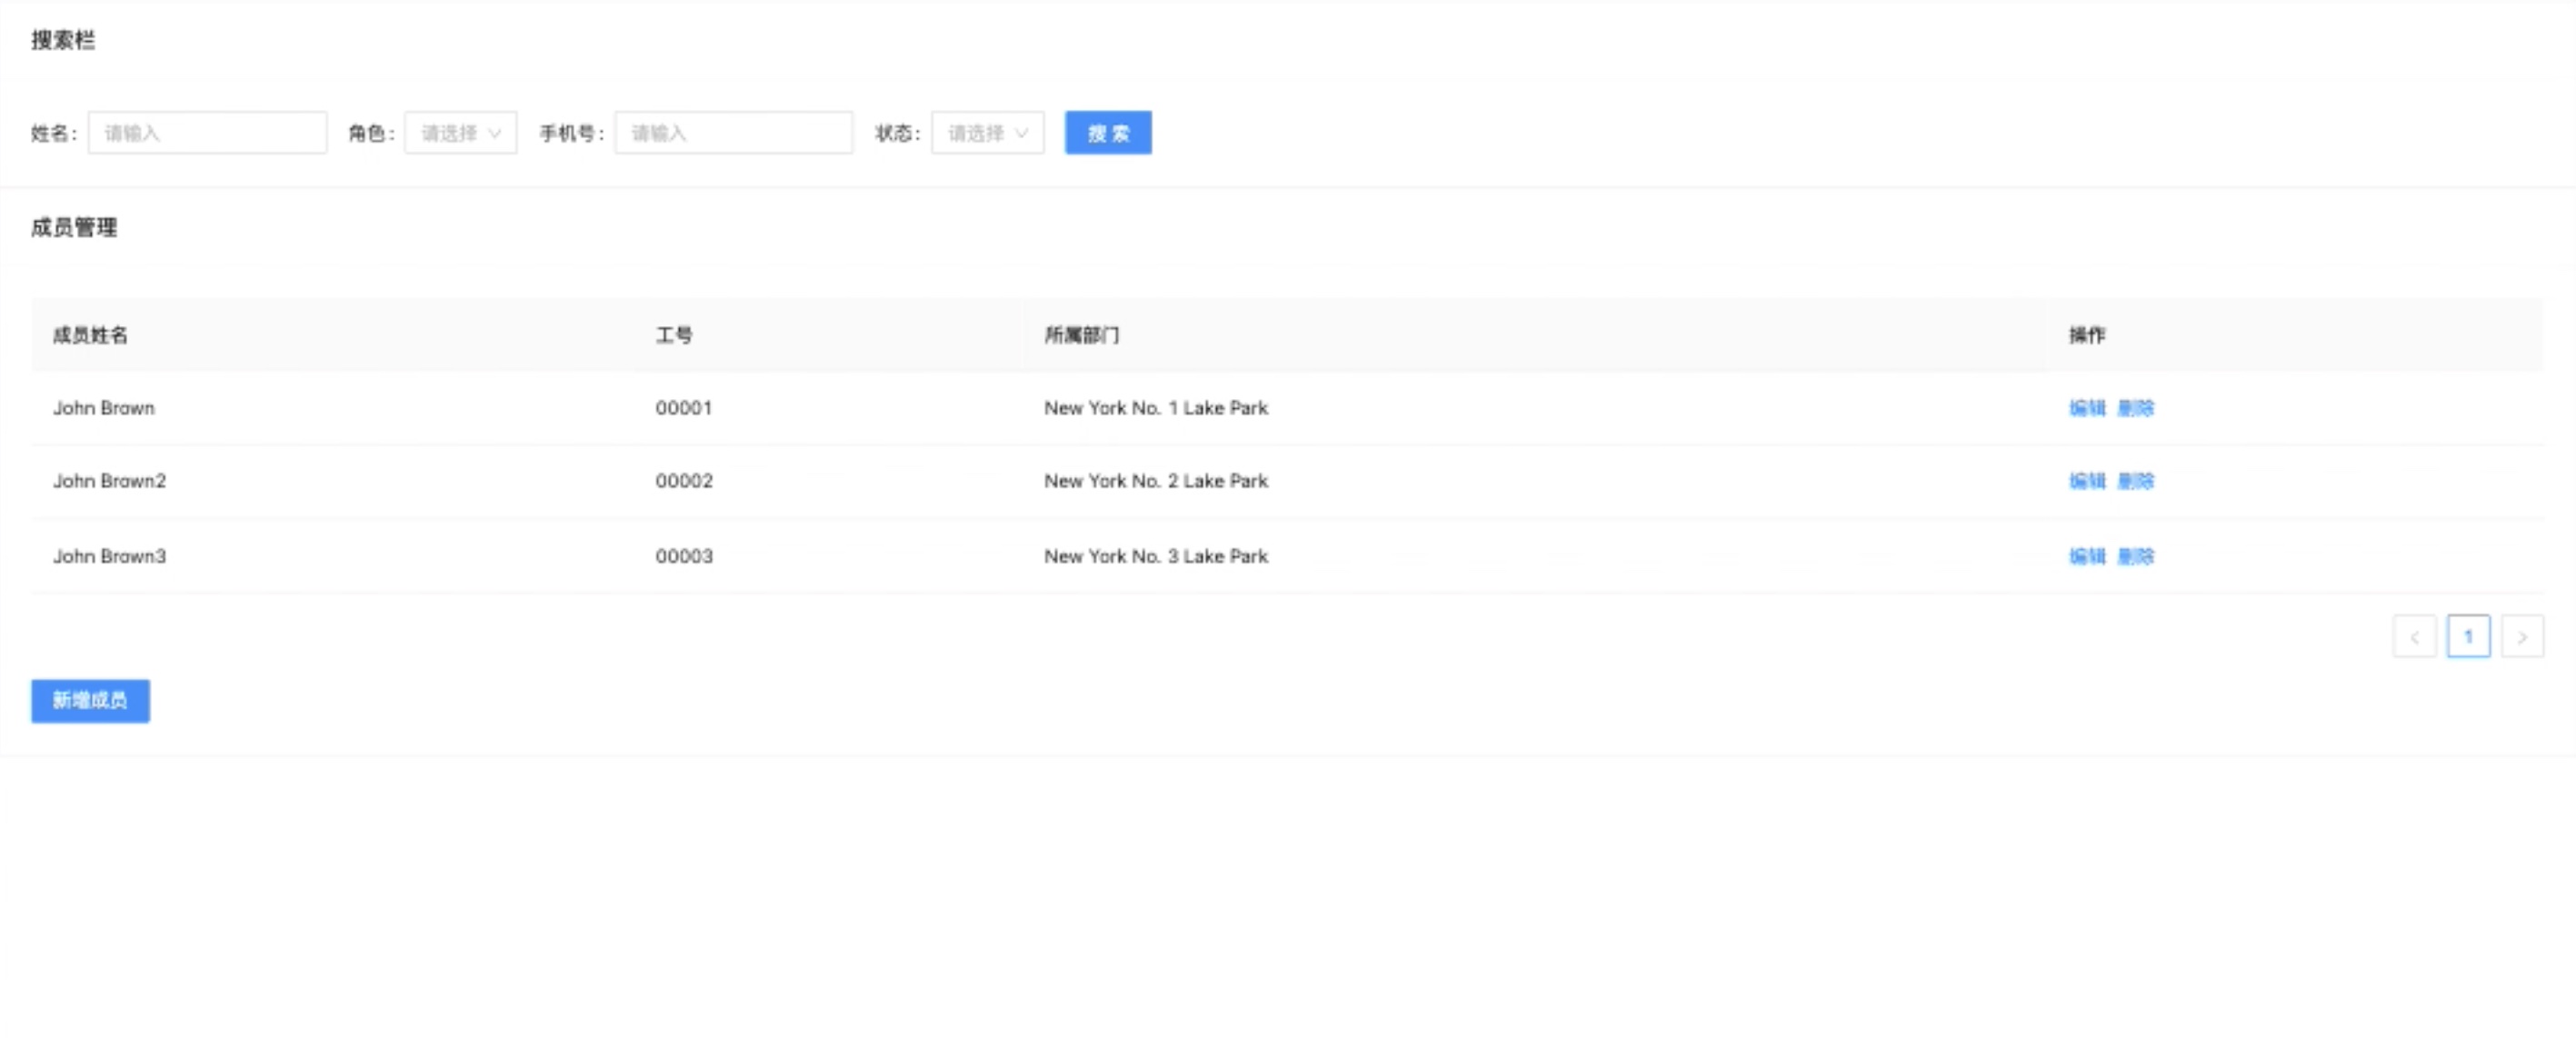Edit the John Brown row via 编辑
The width and height of the screenshot is (2576, 1038).
click(2087, 408)
